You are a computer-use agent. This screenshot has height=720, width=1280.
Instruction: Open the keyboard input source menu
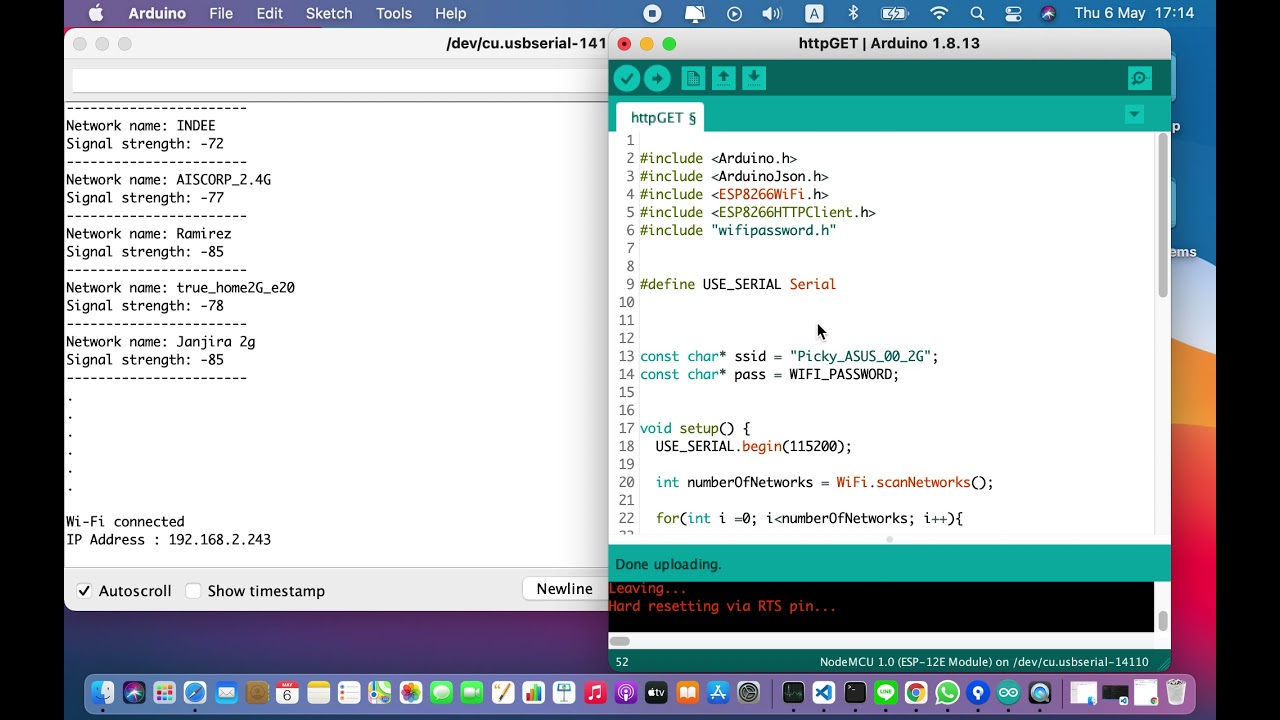(814, 13)
